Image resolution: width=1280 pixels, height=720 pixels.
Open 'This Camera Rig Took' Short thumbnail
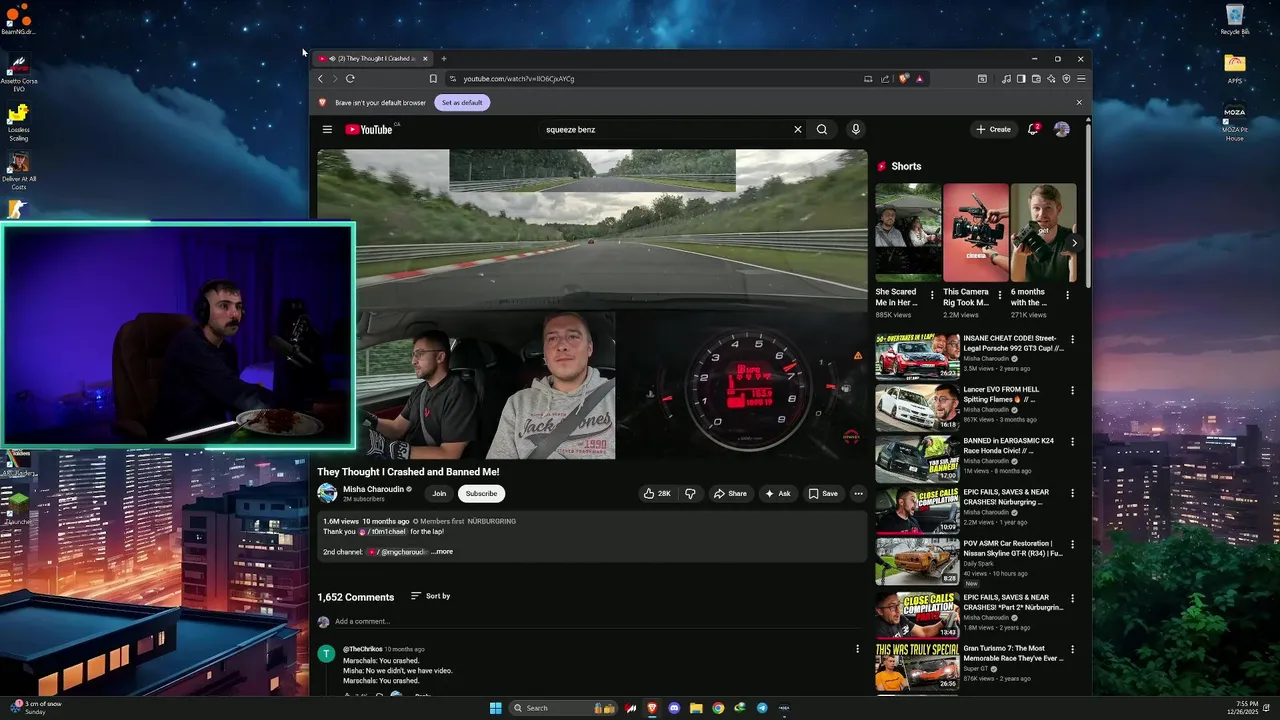pos(976,232)
